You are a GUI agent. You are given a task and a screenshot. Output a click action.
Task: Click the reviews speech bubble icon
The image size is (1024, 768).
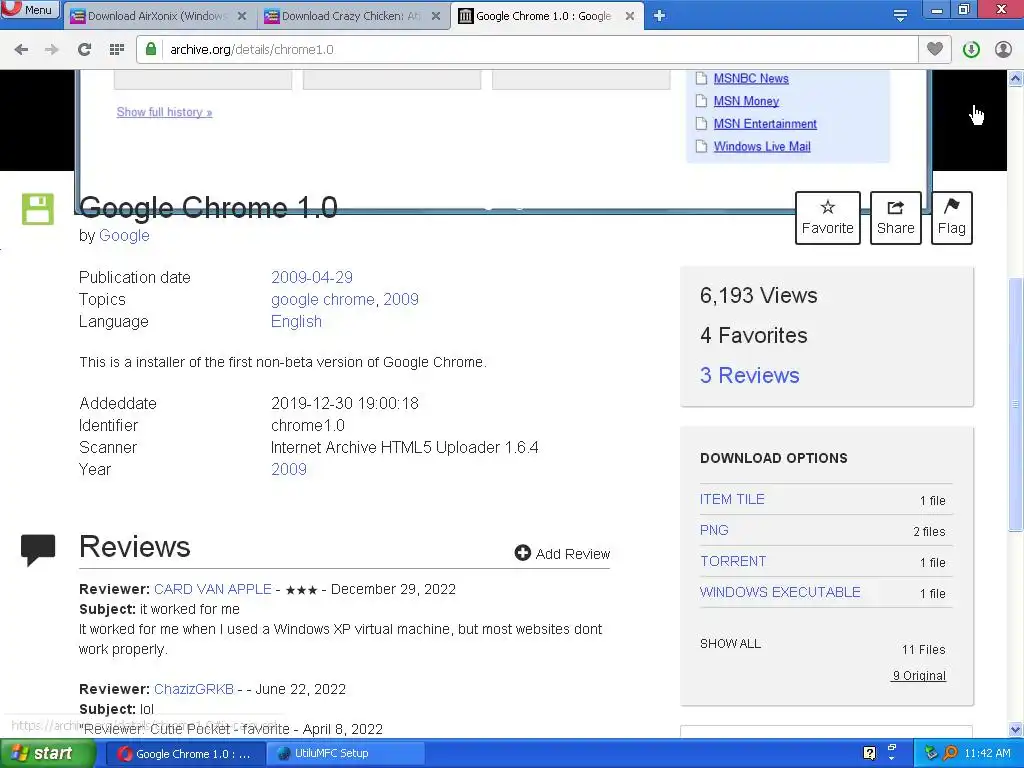(38, 549)
